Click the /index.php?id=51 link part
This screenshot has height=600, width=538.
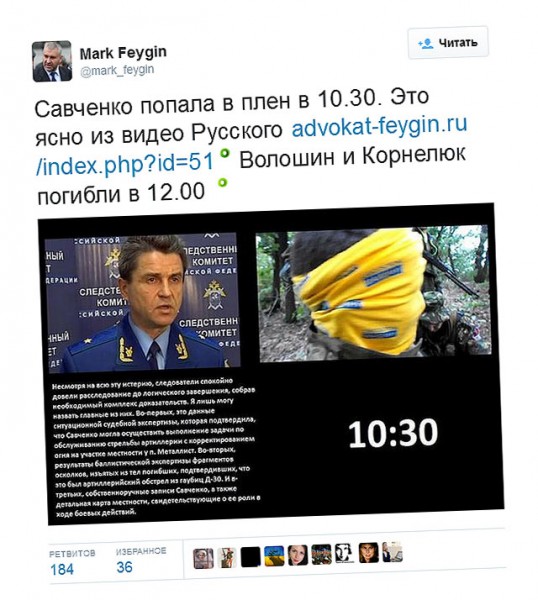coord(125,164)
